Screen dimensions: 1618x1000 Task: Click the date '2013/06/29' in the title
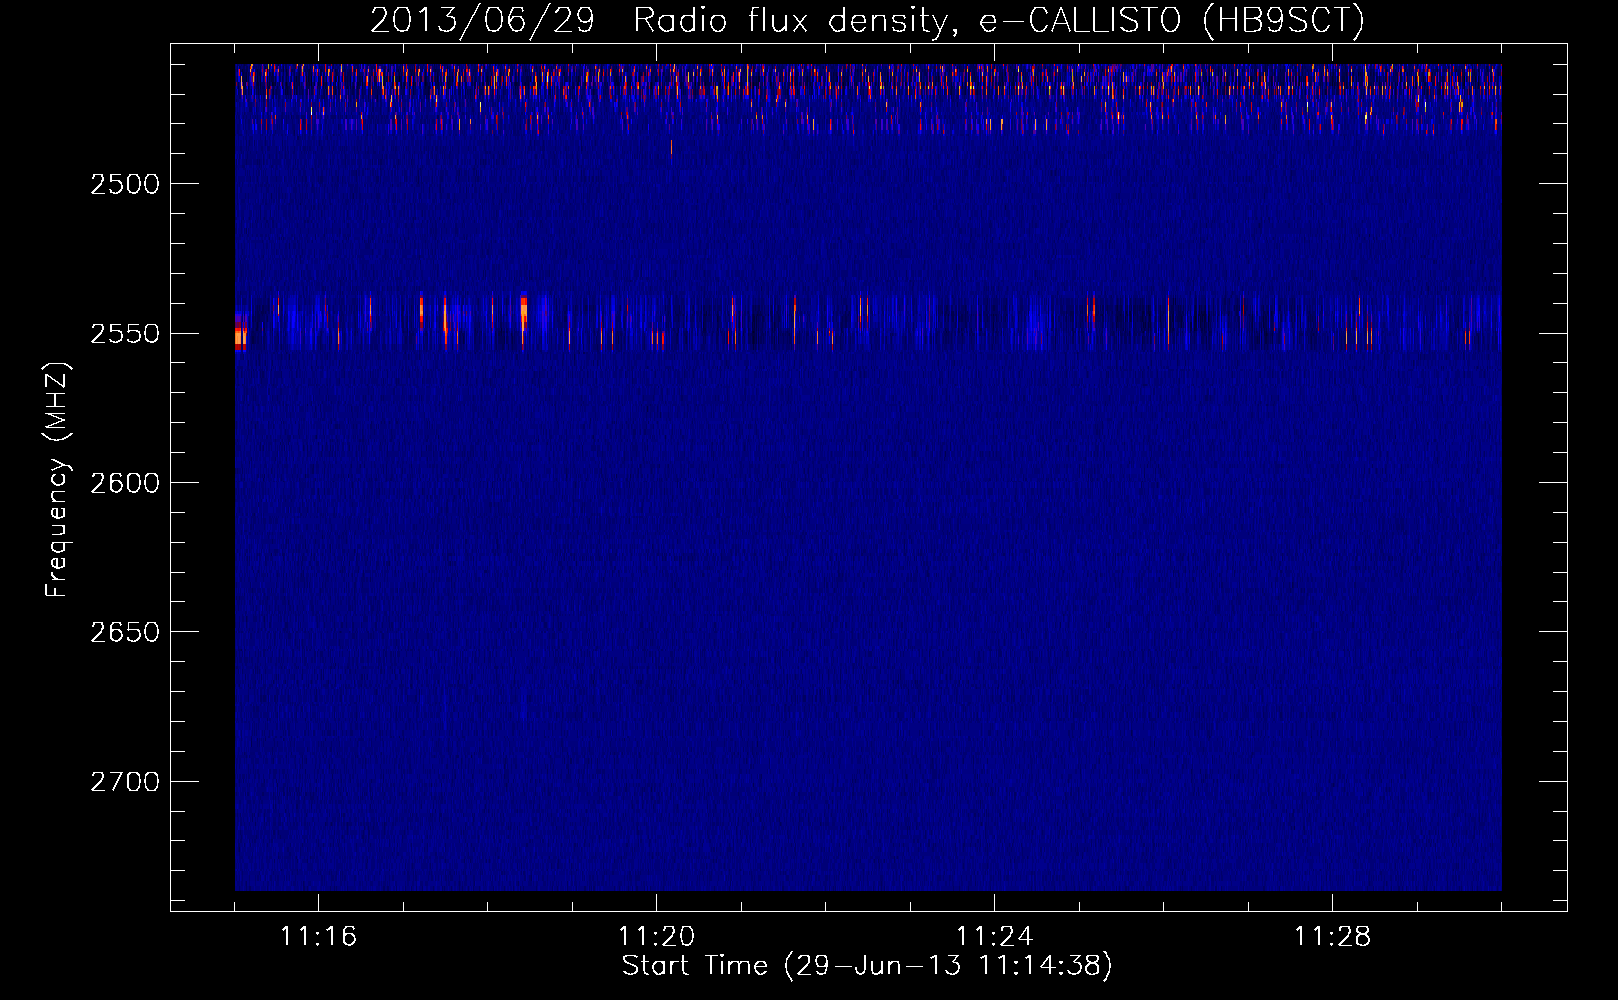click(482, 21)
